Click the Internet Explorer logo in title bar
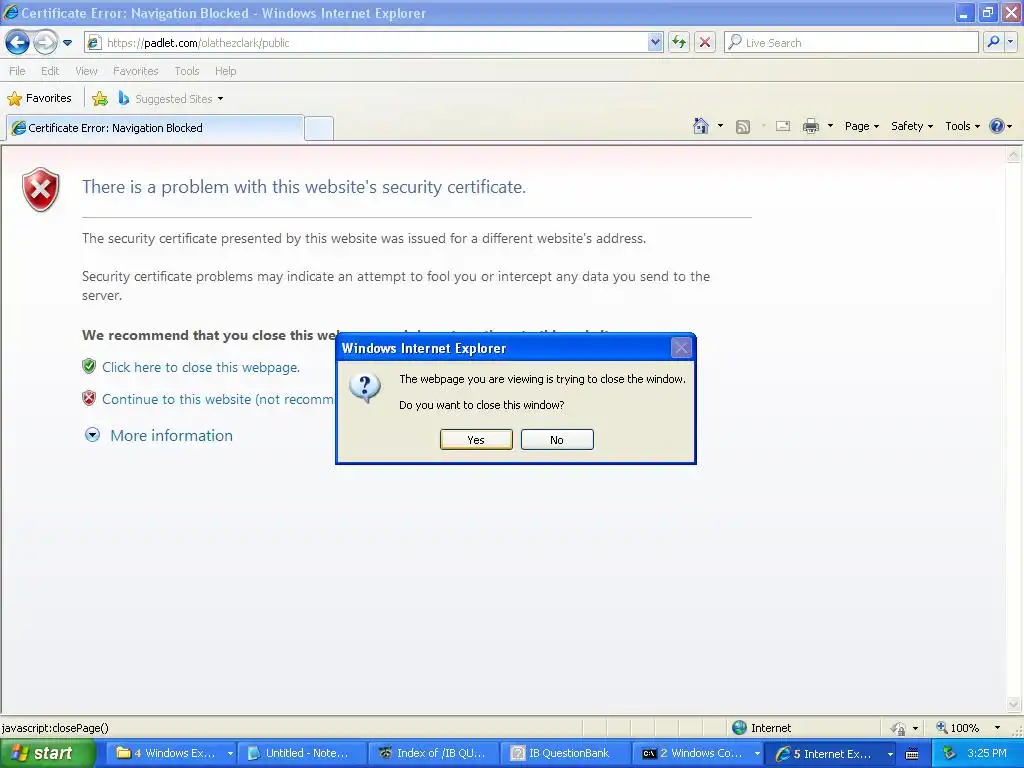This screenshot has width=1024, height=768. pos(10,12)
